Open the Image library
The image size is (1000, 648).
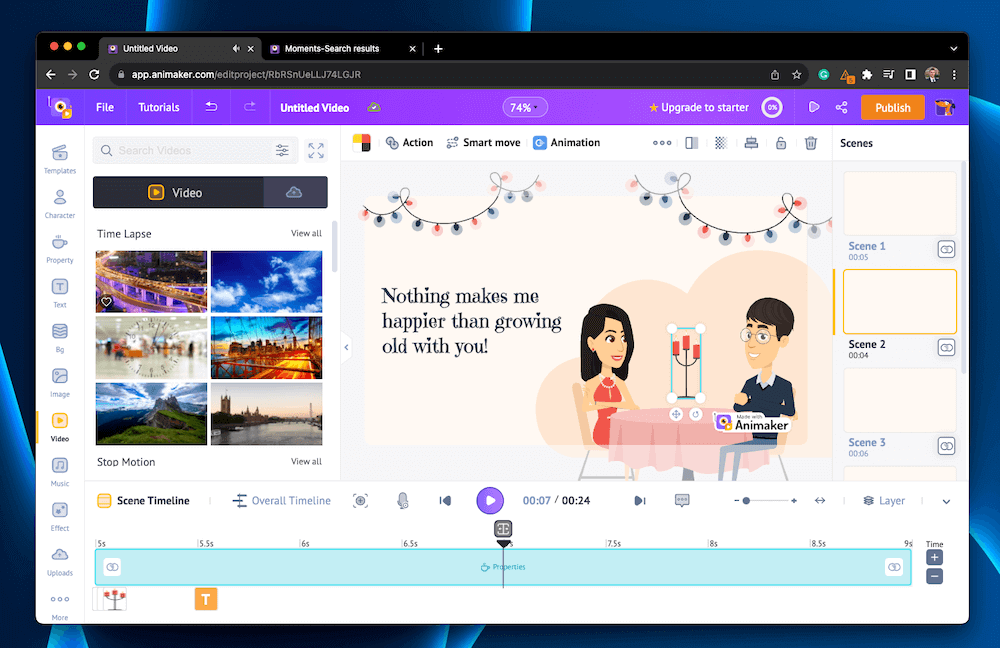[x=60, y=381]
